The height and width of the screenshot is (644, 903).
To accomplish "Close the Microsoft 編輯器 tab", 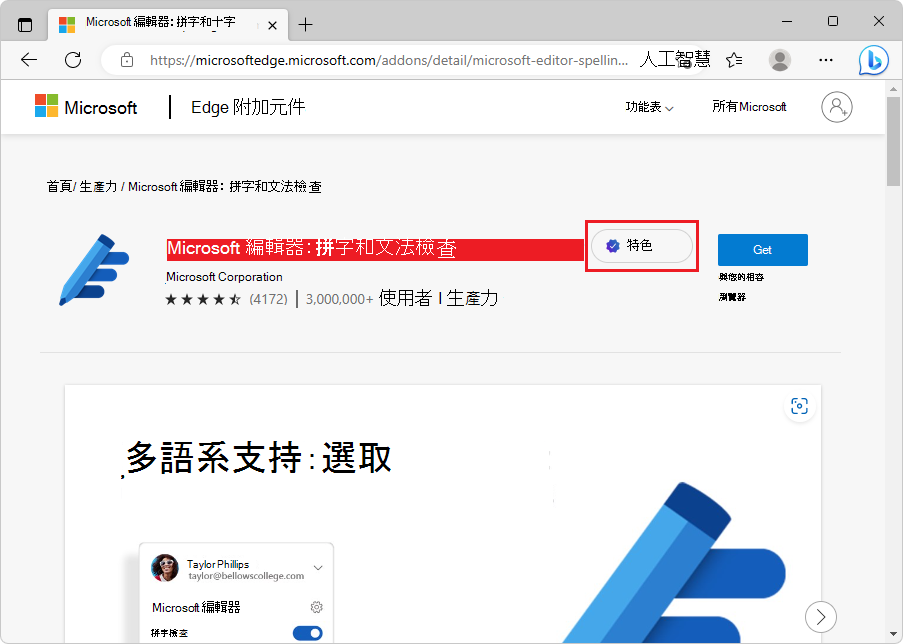I will (272, 25).
